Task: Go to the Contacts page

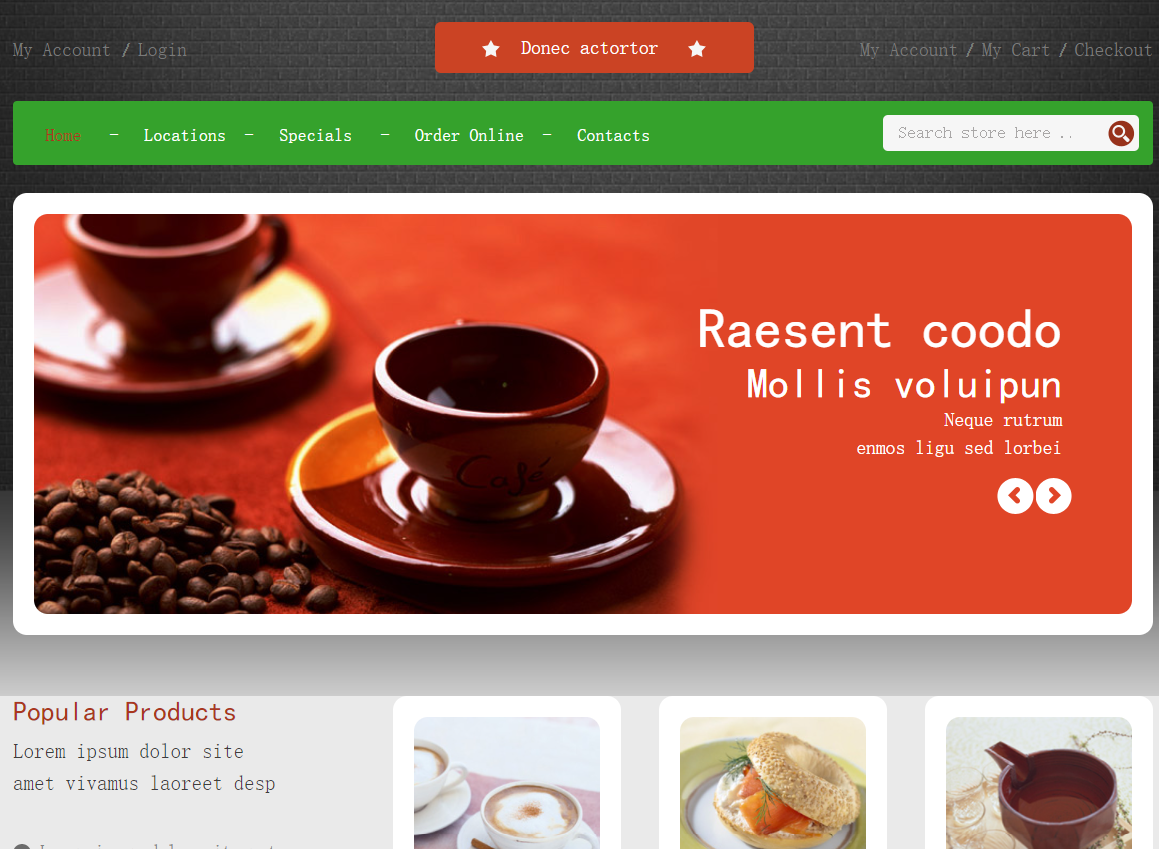Action: pos(614,135)
